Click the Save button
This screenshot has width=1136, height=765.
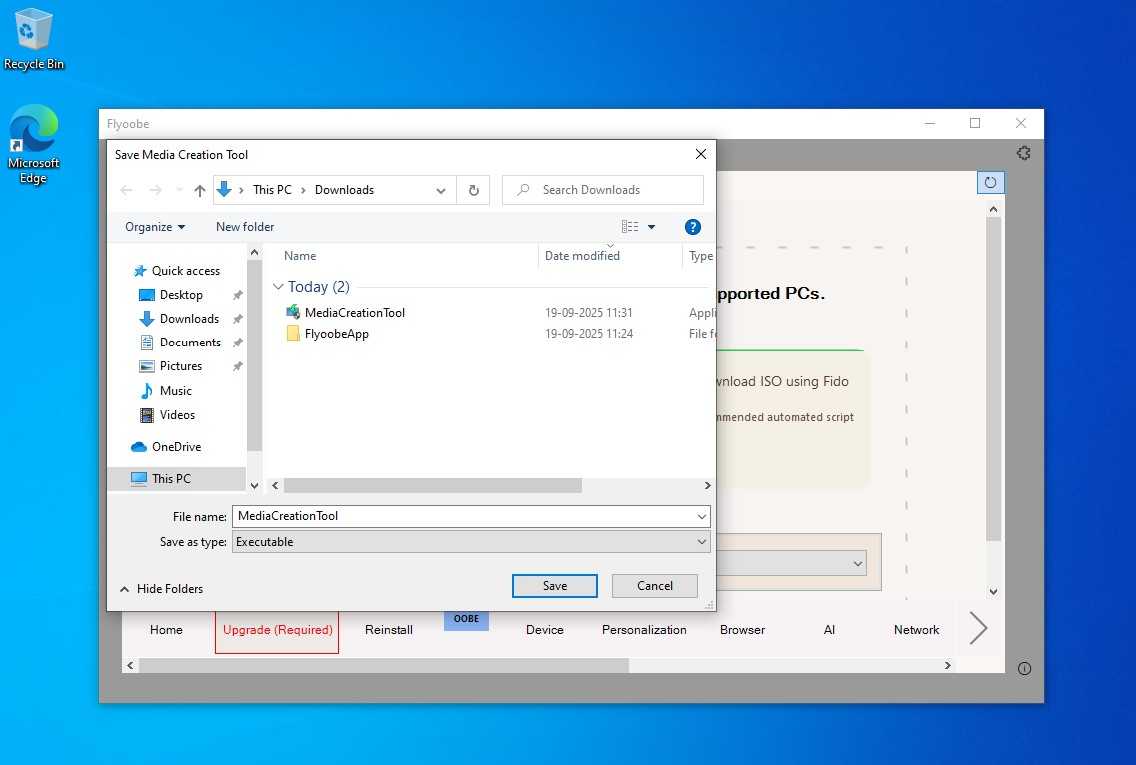tap(554, 585)
